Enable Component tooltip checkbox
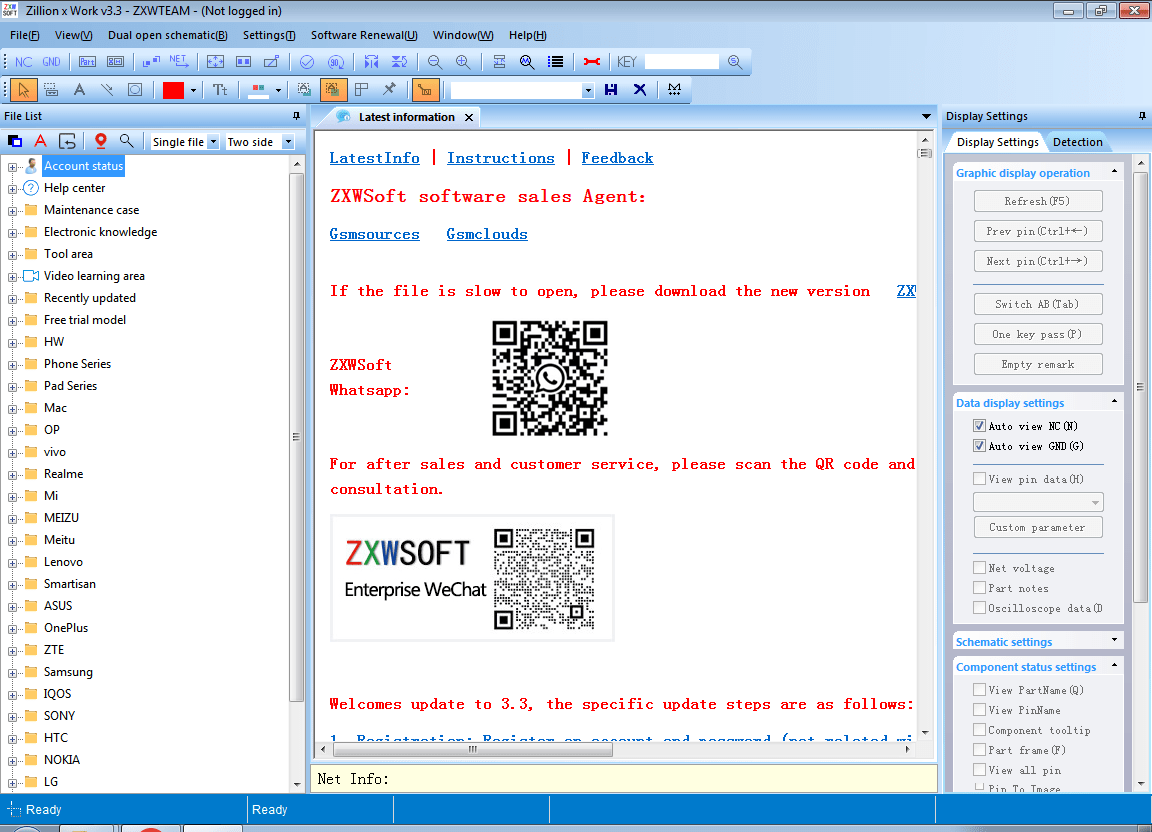1152x832 pixels. tap(979, 730)
